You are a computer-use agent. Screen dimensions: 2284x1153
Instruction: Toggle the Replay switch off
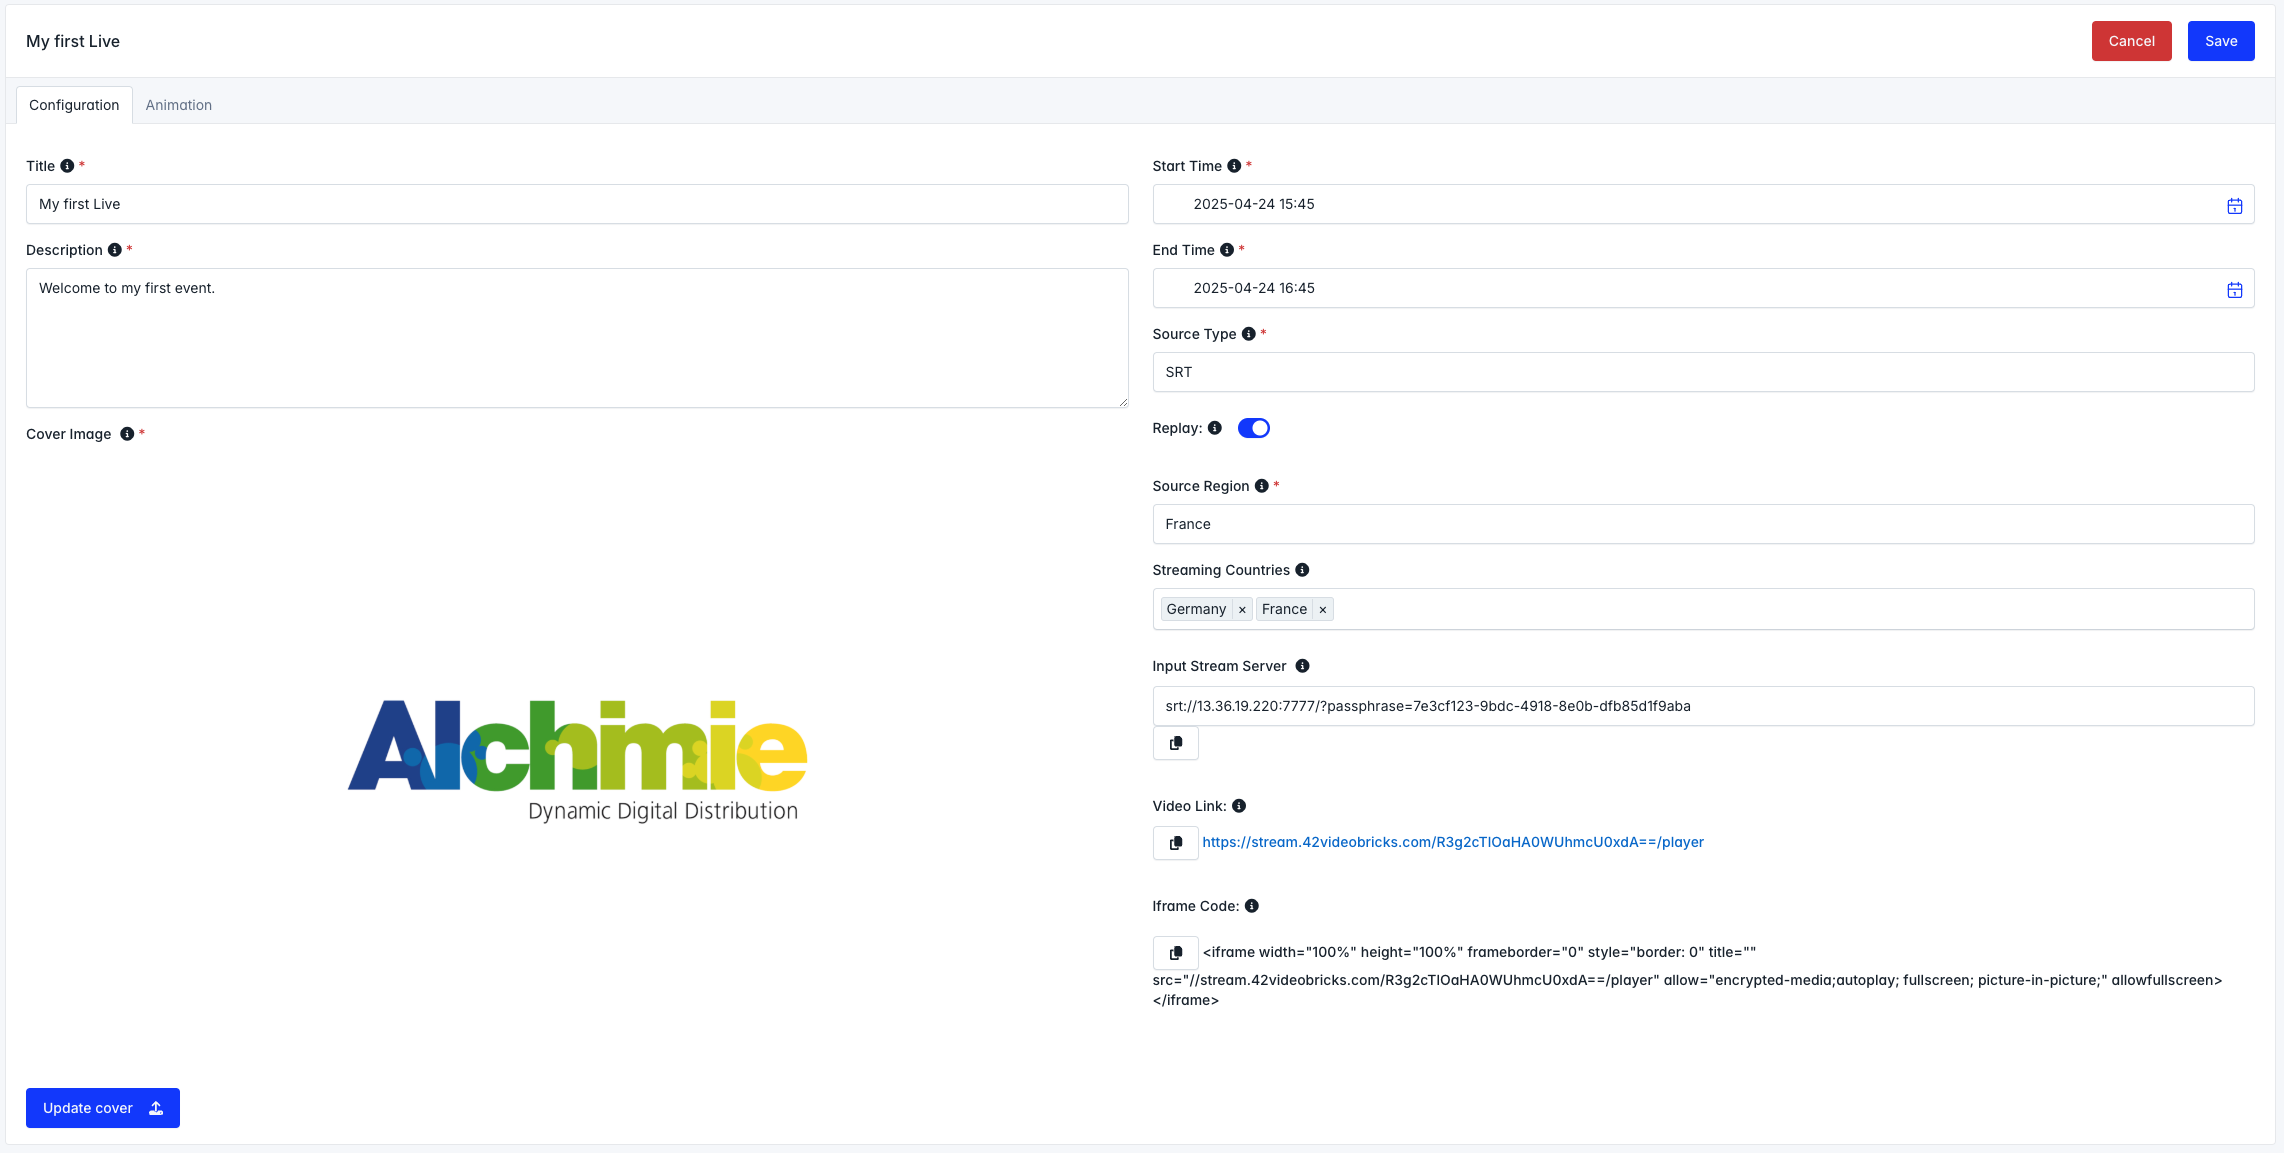coord(1253,428)
